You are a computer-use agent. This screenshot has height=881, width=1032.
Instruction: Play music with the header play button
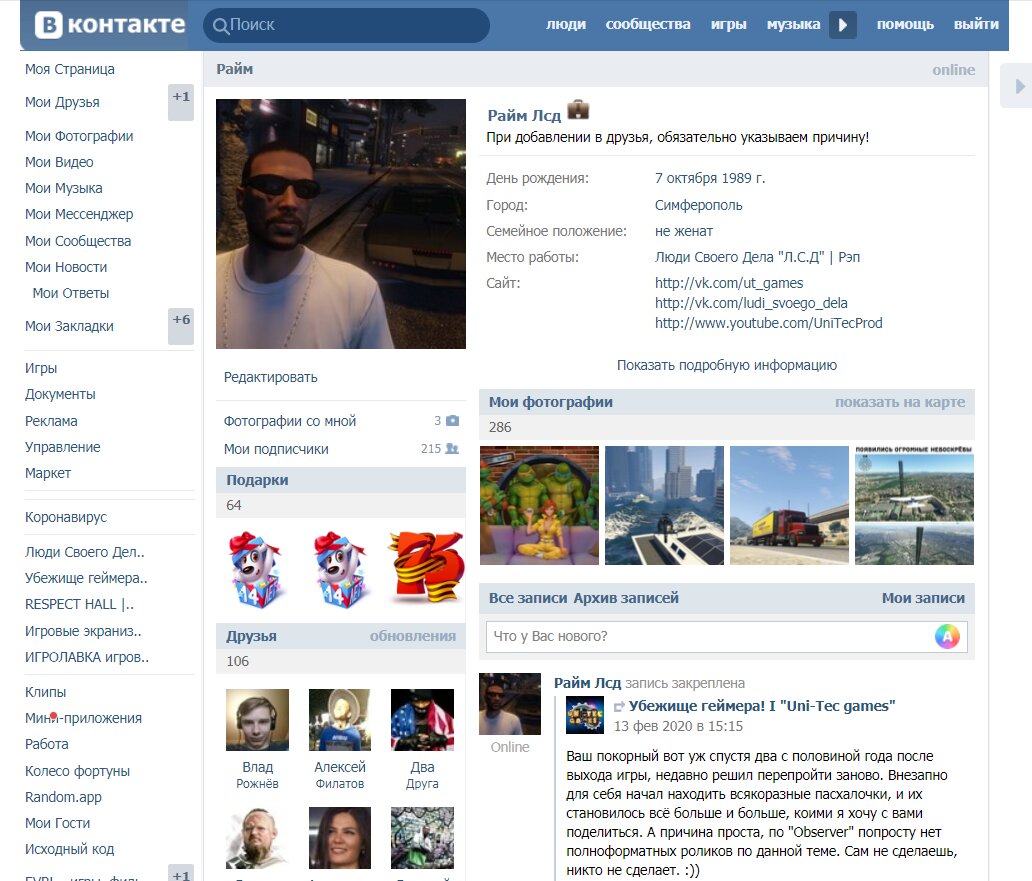click(x=842, y=25)
